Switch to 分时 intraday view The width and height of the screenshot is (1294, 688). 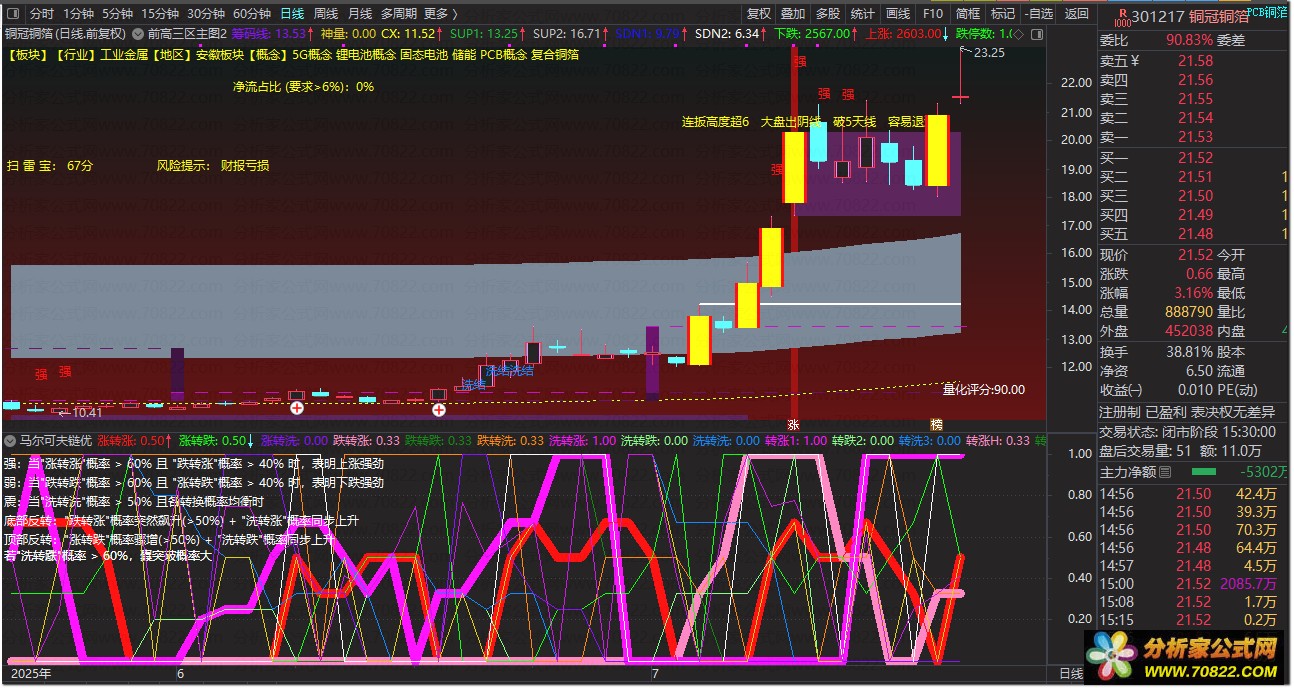pos(42,14)
